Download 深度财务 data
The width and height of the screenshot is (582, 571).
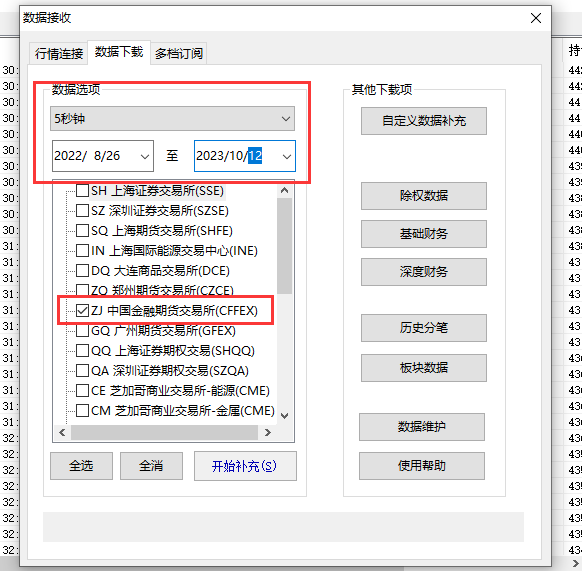[424, 272]
